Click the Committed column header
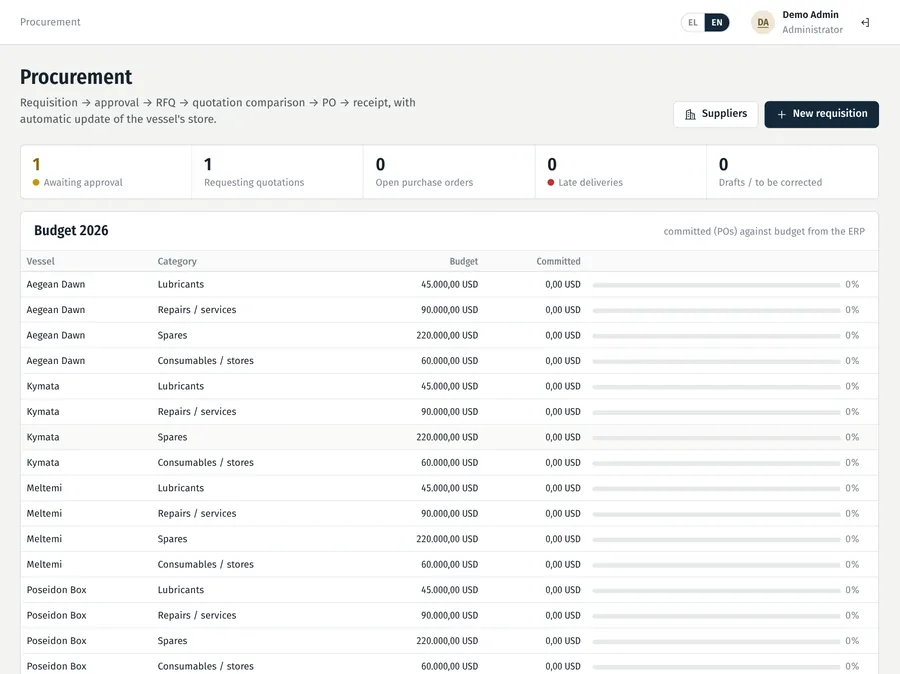The image size is (900, 674). pyautogui.click(x=558, y=261)
